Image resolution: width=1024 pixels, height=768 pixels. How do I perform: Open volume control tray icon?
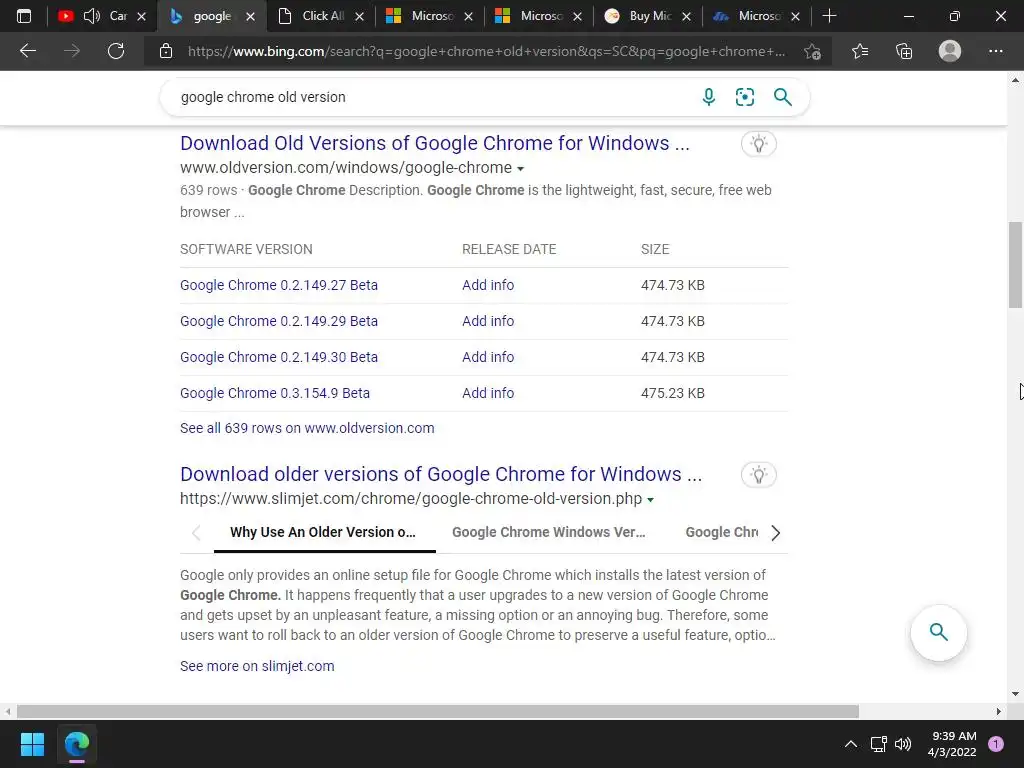[x=903, y=744]
